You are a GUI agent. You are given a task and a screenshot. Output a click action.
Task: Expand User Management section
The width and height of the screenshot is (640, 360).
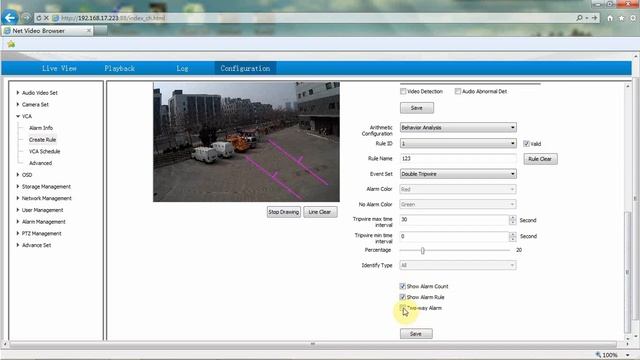[x=42, y=210]
